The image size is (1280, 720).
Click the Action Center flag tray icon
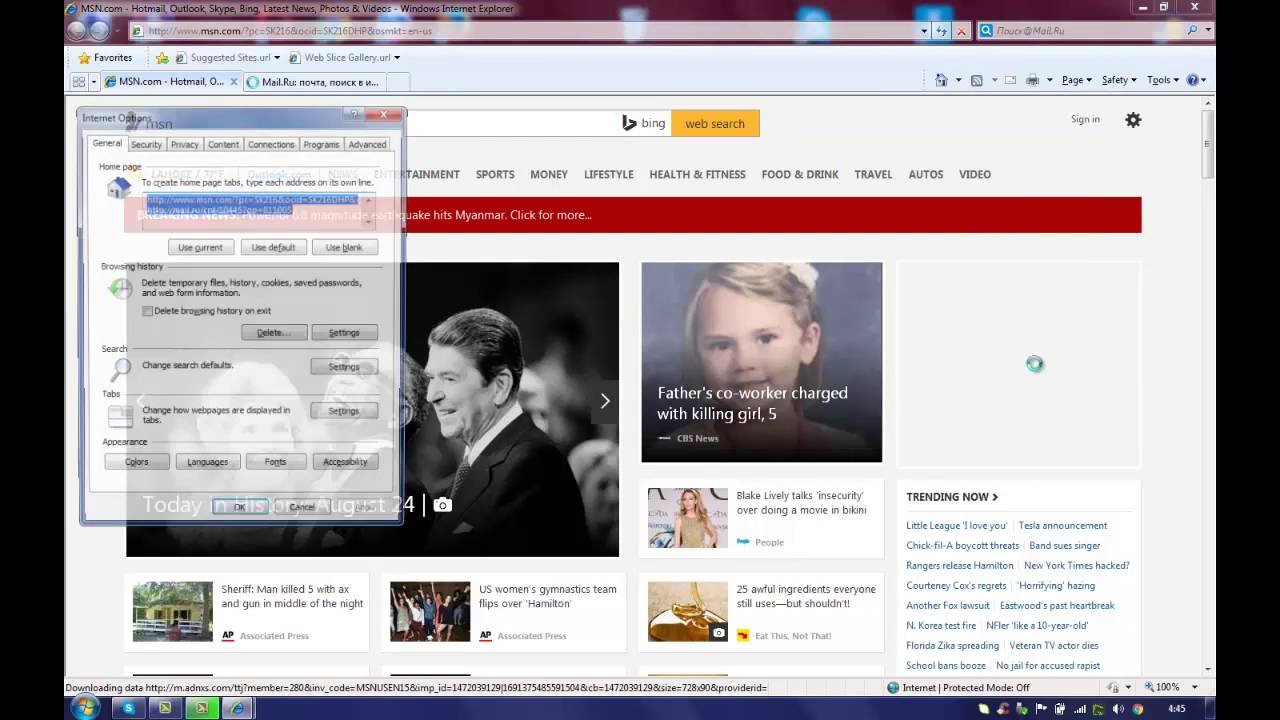pos(1041,709)
